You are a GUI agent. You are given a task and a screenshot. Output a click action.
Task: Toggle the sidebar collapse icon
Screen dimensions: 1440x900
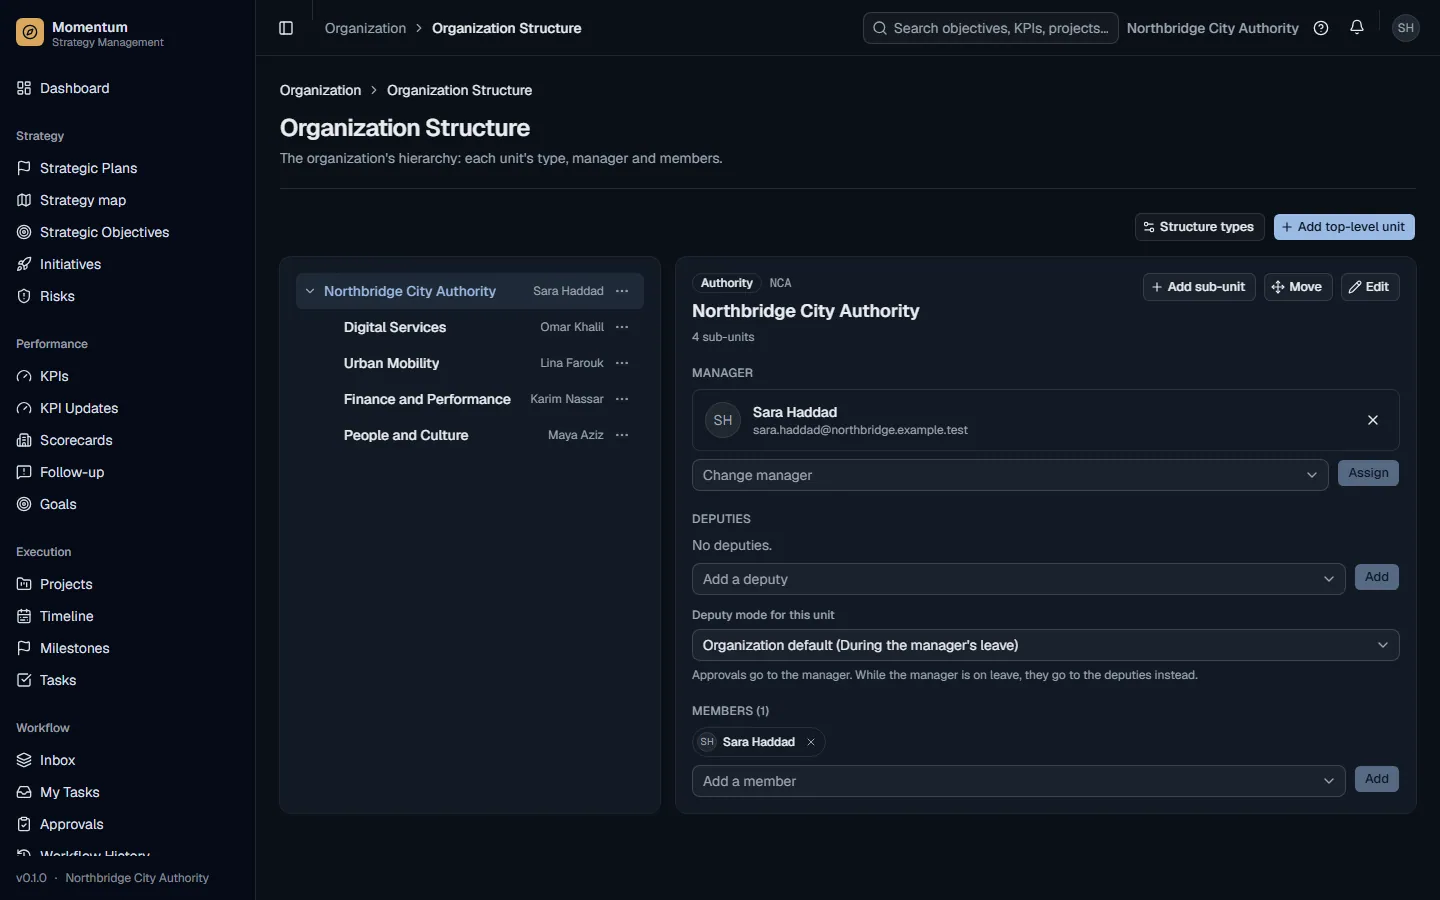point(286,28)
